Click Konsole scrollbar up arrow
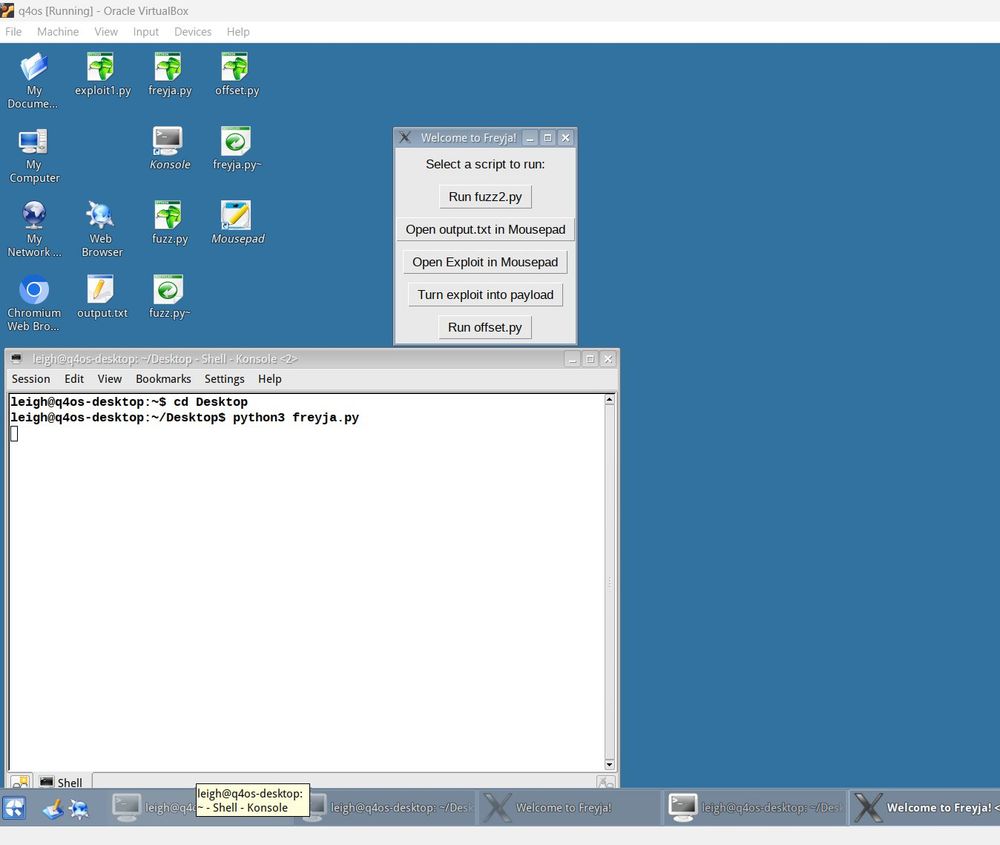 tap(609, 400)
